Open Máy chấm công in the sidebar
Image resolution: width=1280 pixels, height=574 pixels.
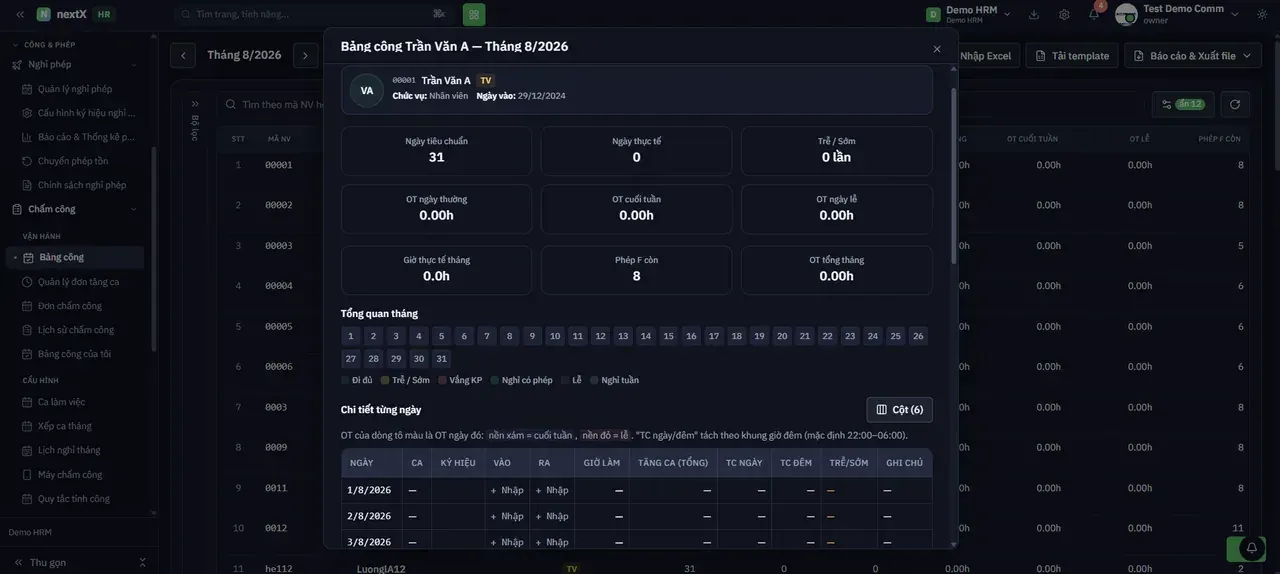point(70,475)
